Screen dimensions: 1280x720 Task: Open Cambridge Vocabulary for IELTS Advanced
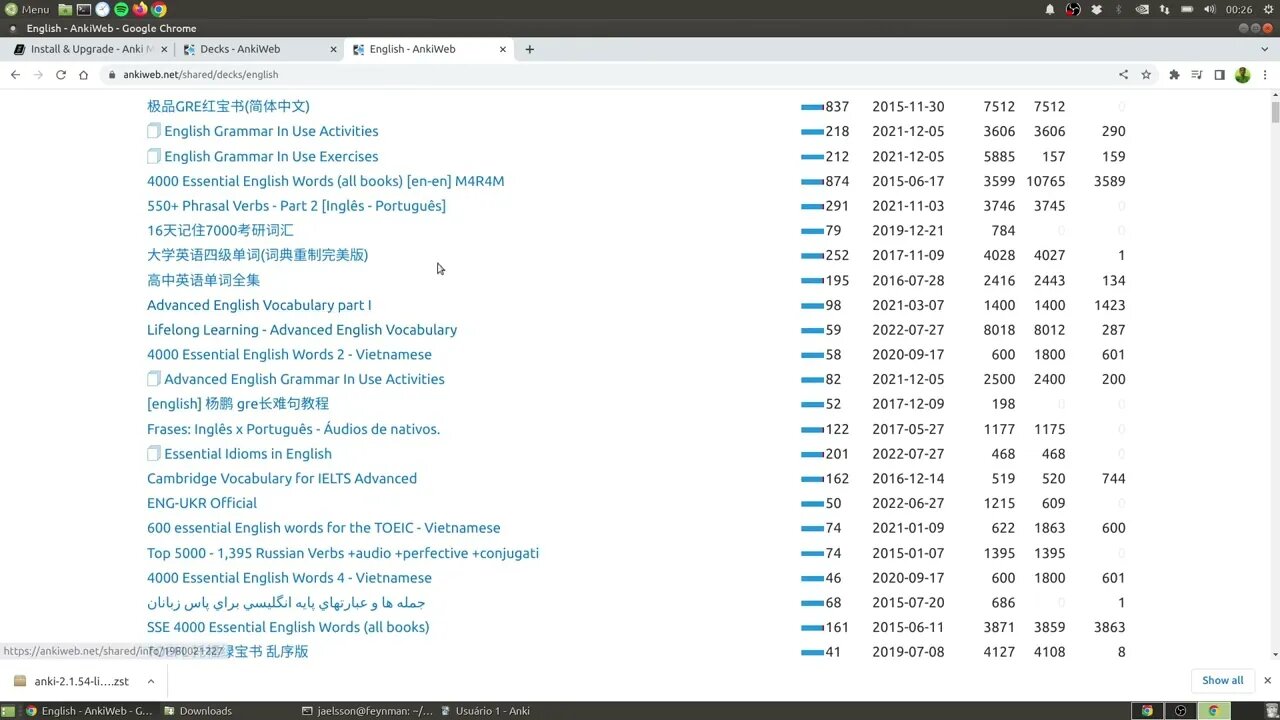[282, 478]
